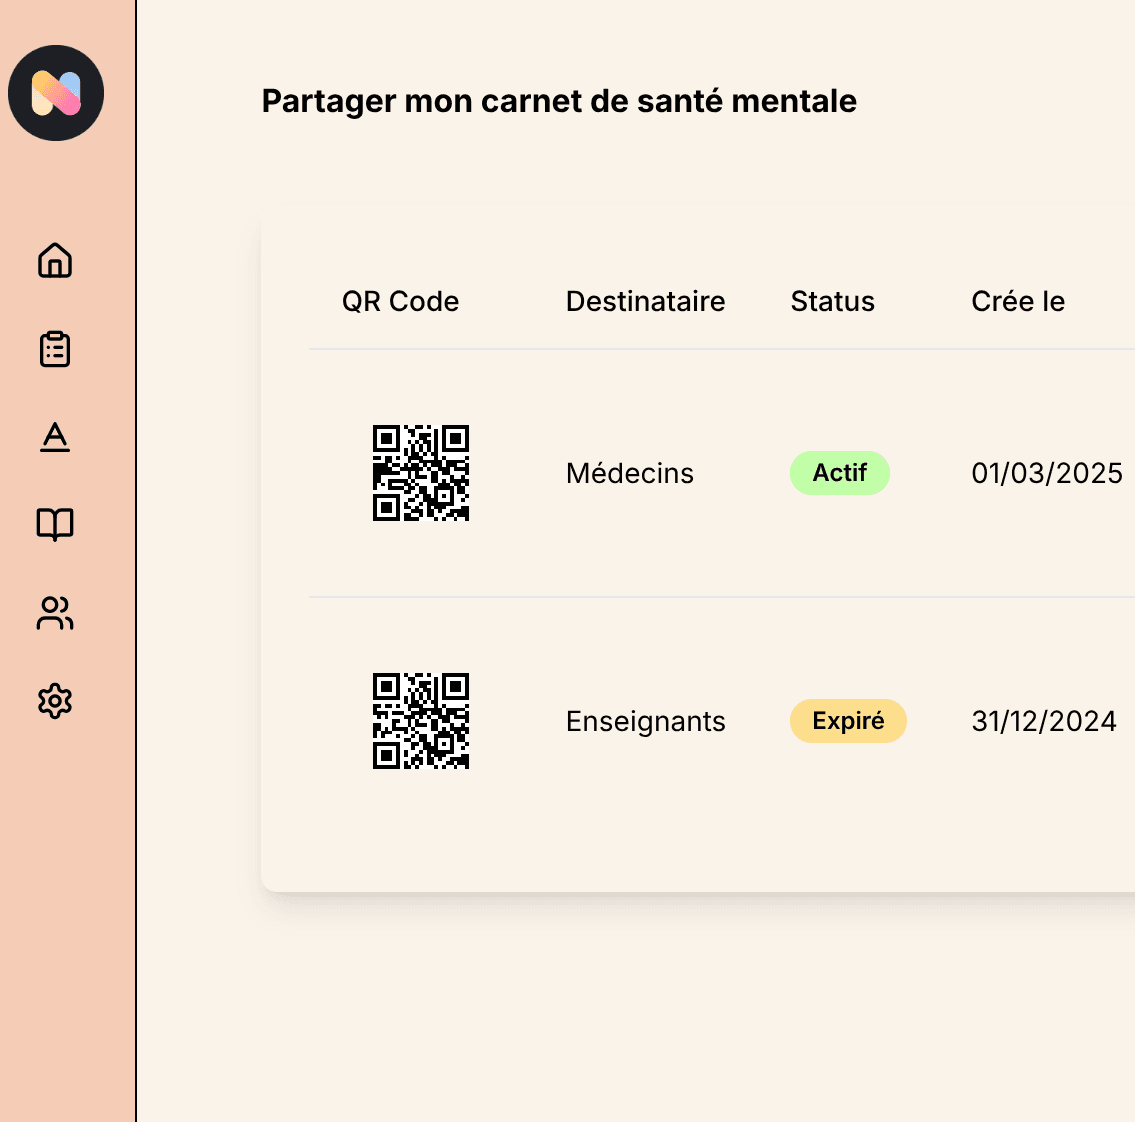1135x1122 pixels.
Task: Click the QR Code column header
Action: (400, 301)
